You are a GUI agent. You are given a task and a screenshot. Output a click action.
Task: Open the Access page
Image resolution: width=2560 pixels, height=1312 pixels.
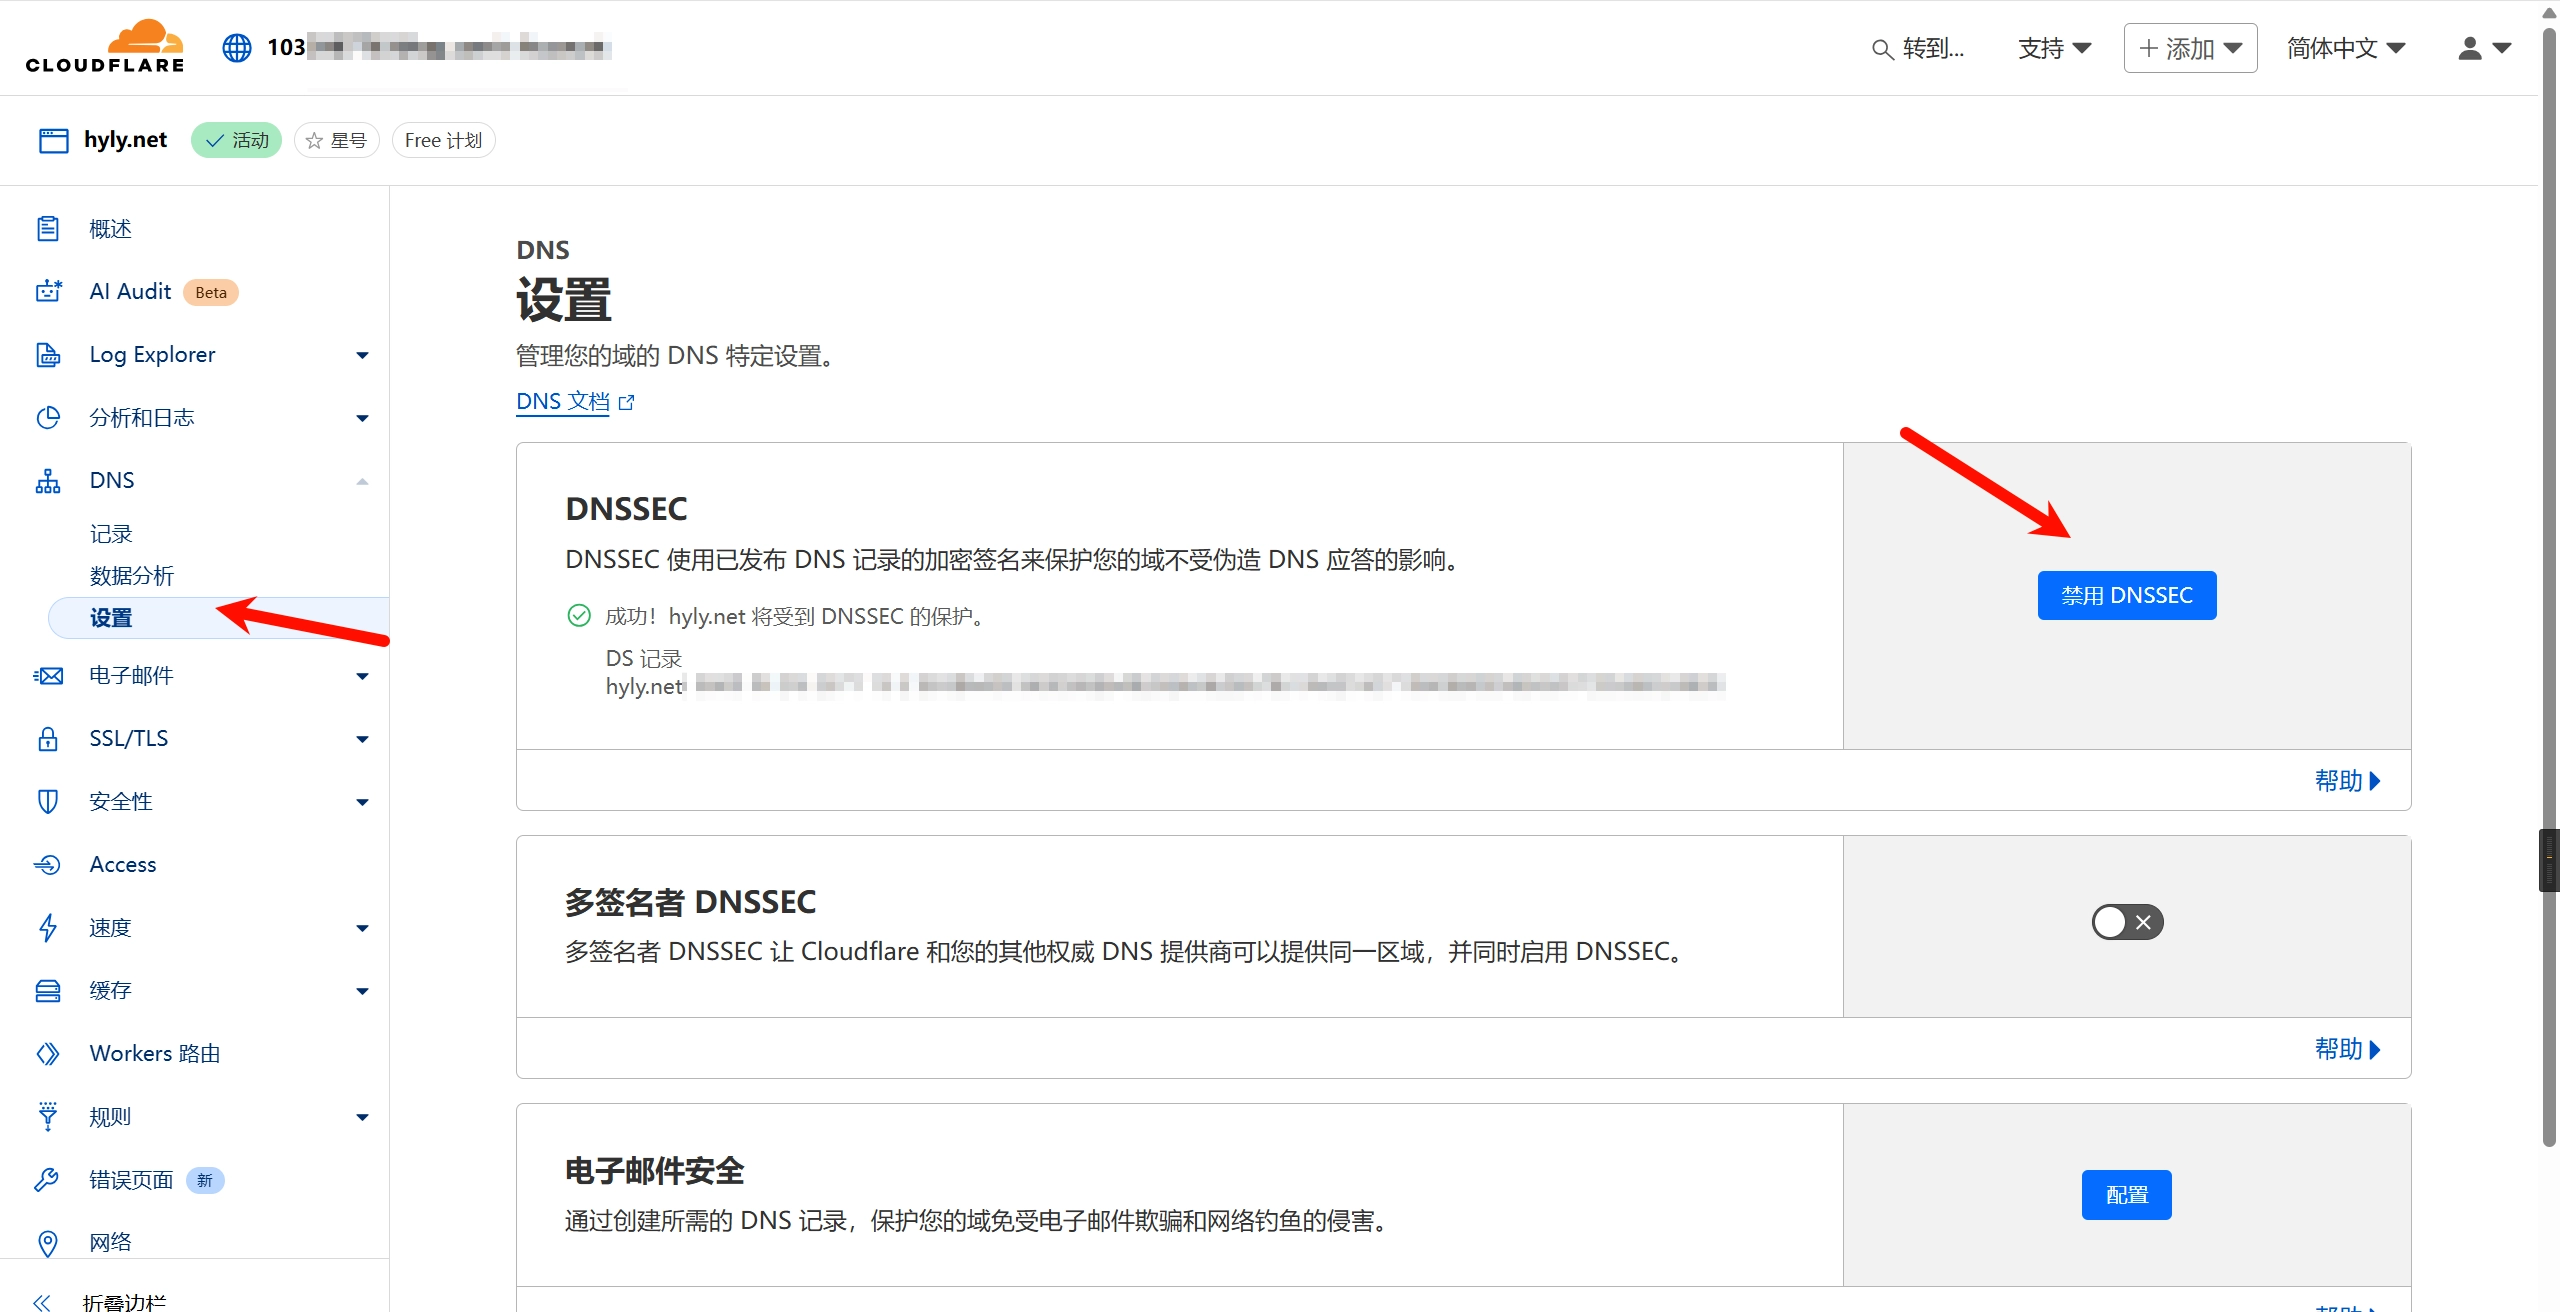123,864
